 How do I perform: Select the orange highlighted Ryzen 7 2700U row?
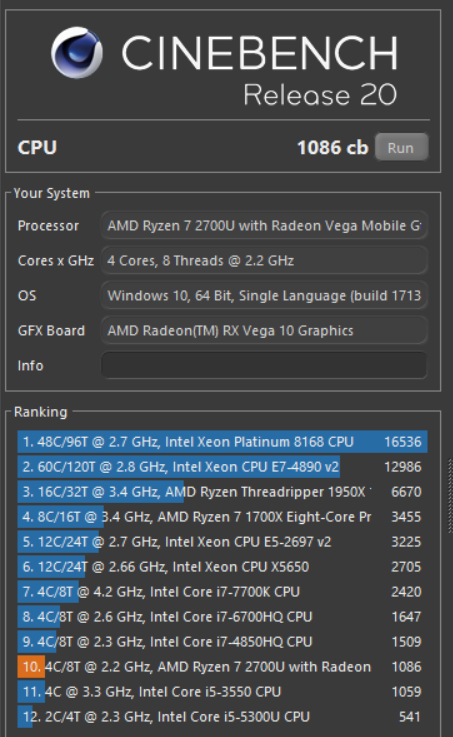point(222,666)
